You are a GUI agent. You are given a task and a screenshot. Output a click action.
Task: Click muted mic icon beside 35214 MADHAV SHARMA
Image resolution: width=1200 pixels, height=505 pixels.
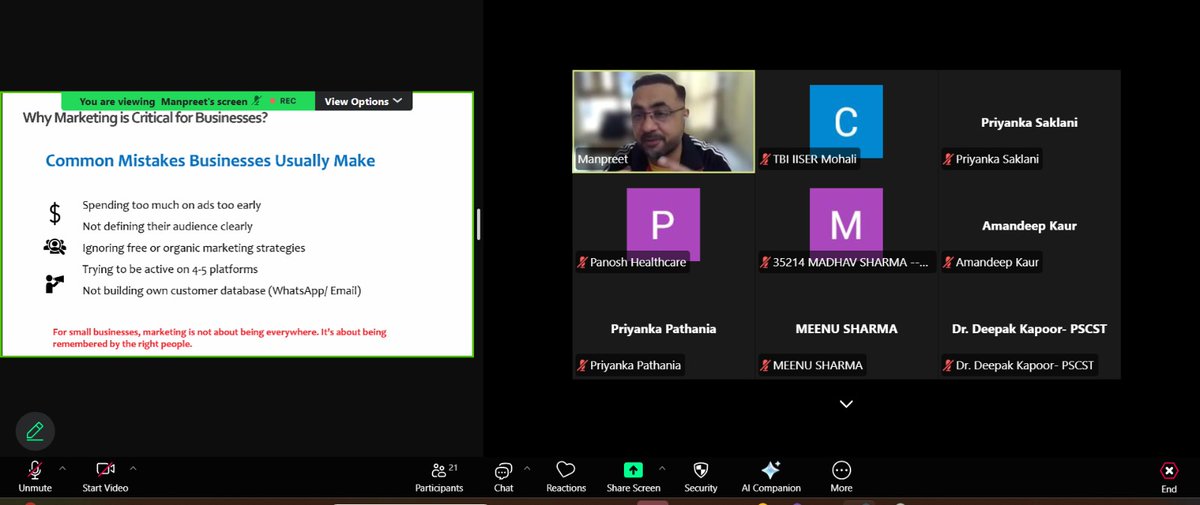[x=765, y=262]
